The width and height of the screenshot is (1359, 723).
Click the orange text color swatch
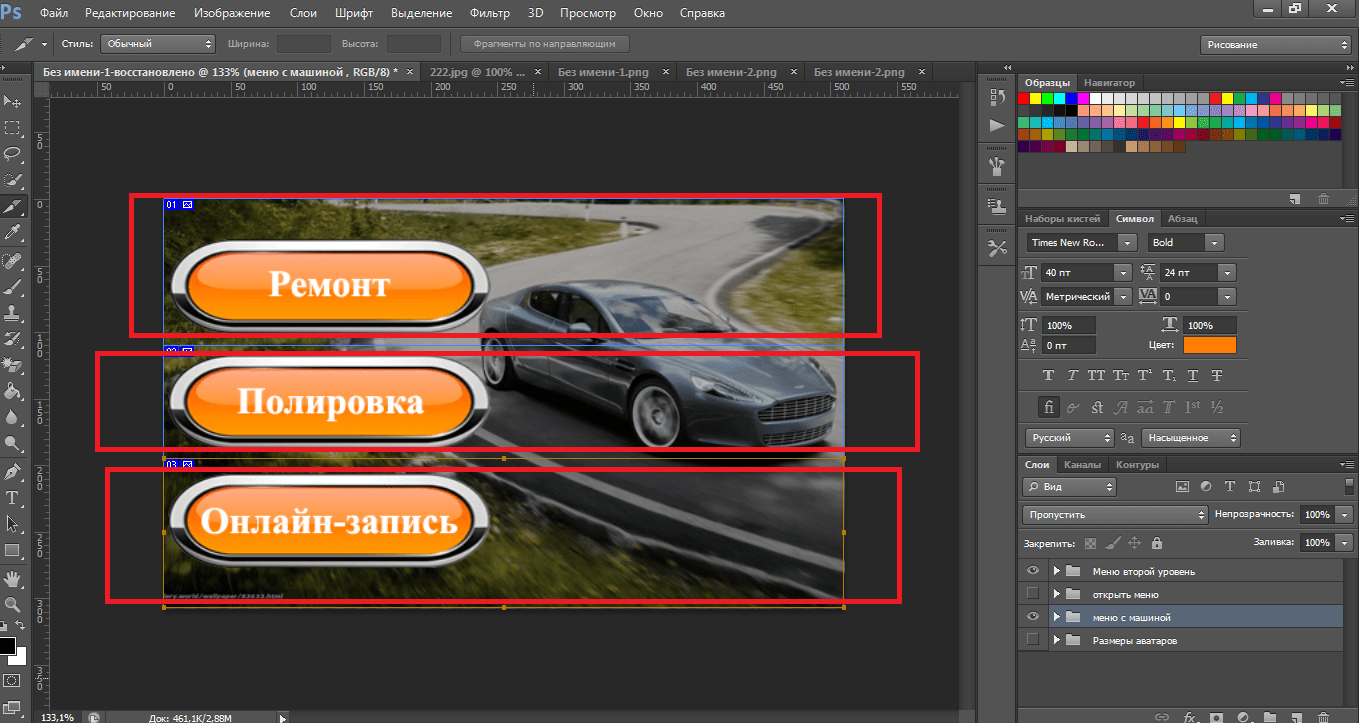pos(1209,345)
